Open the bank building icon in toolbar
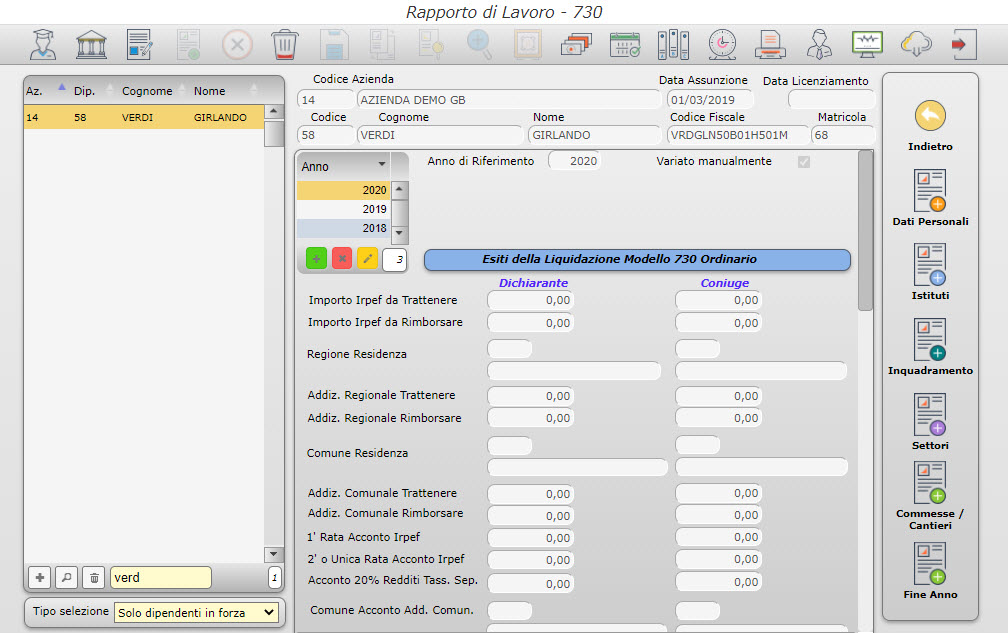 click(92, 45)
